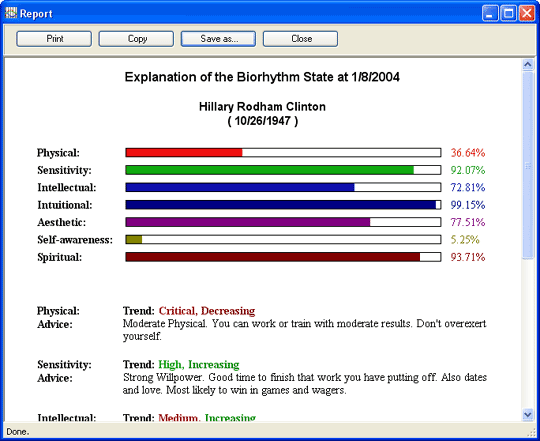Screen dimensions: 540x441
Task: Click the 92.07% Sensitivity value
Action: pos(468,170)
